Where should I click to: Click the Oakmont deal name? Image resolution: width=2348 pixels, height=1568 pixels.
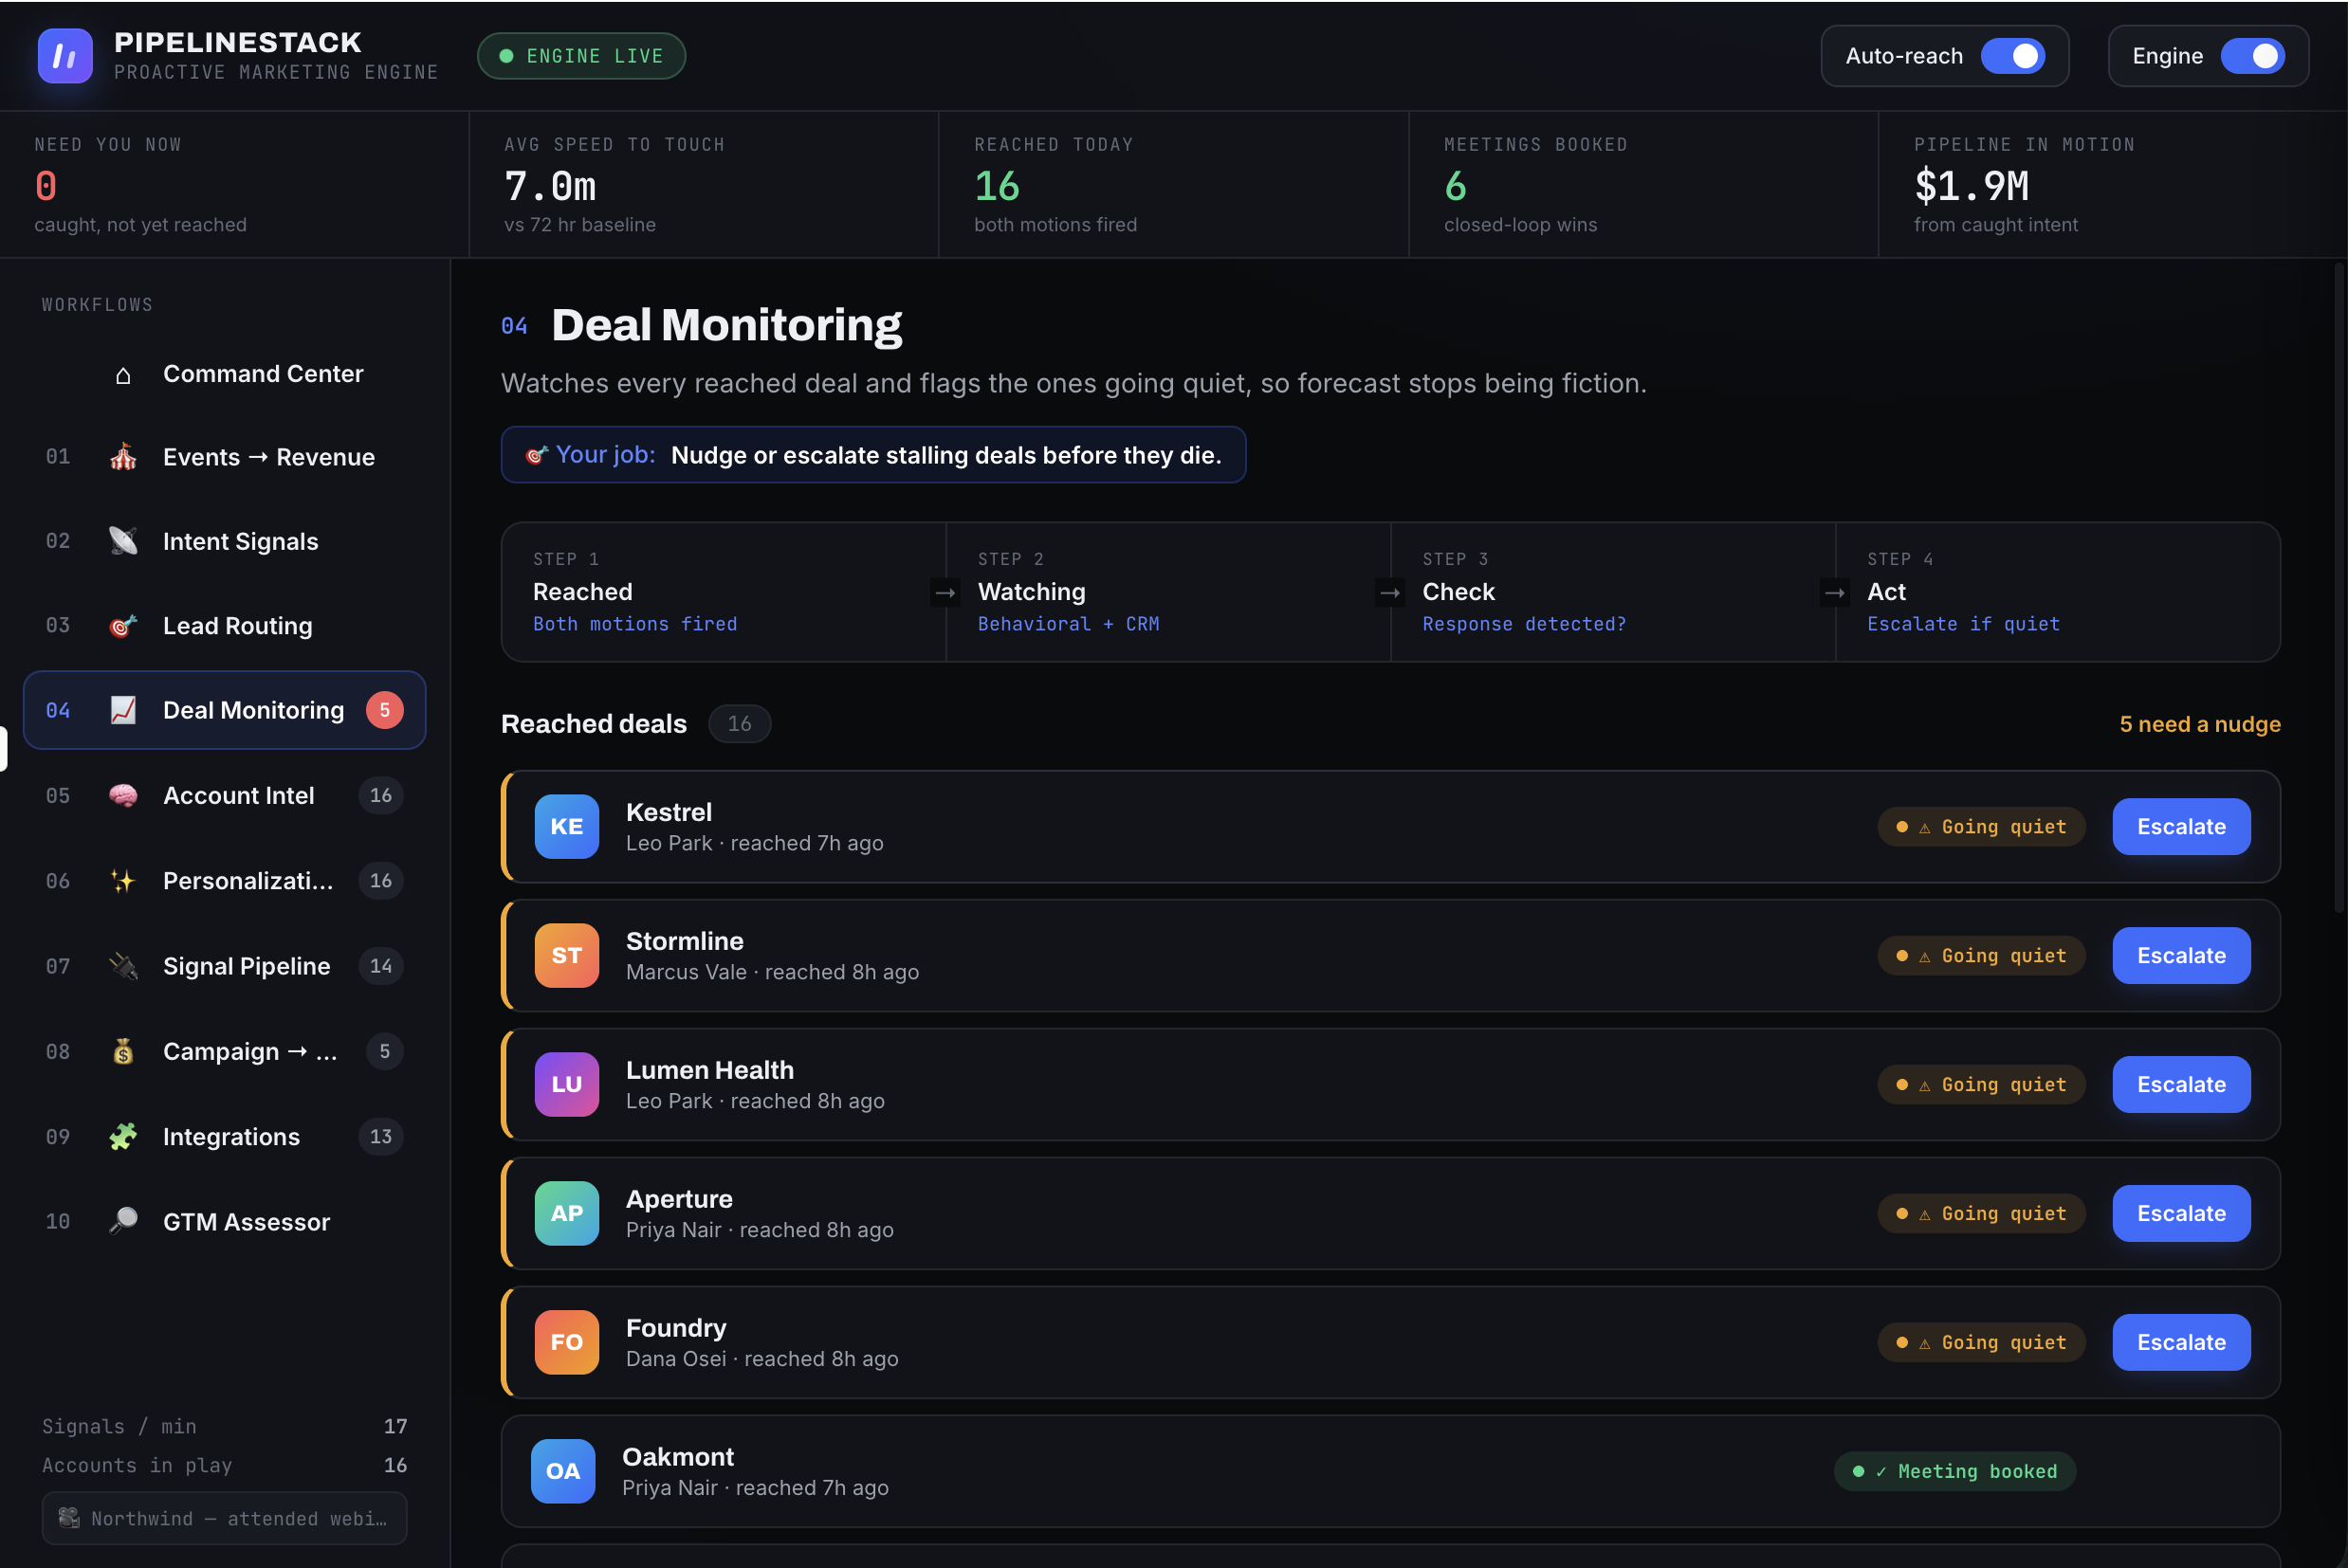678,1457
